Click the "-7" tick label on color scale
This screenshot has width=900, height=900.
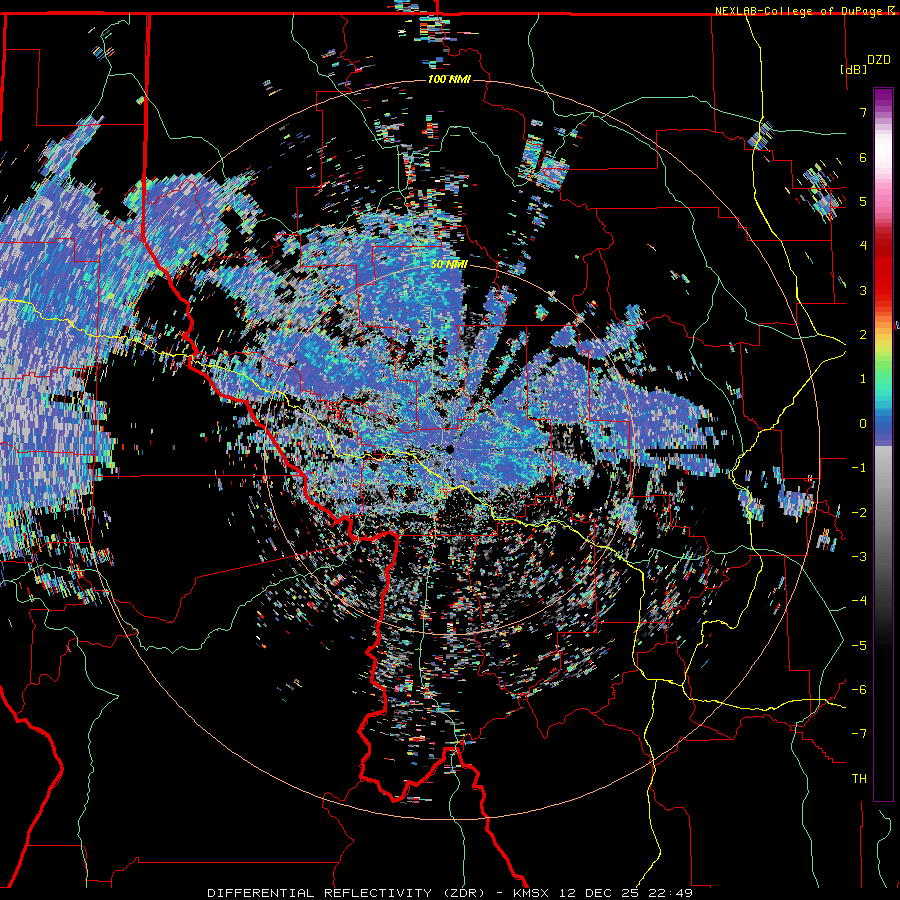pos(859,734)
